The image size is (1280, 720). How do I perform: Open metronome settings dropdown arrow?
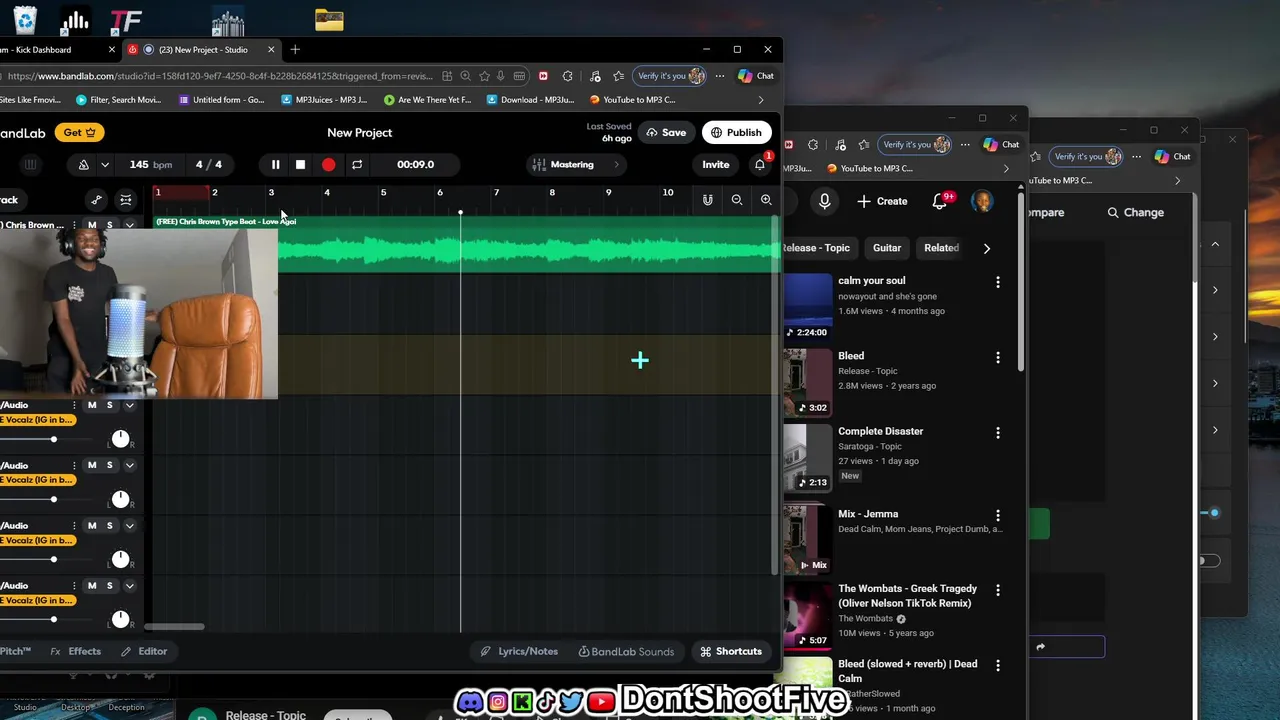click(x=104, y=165)
